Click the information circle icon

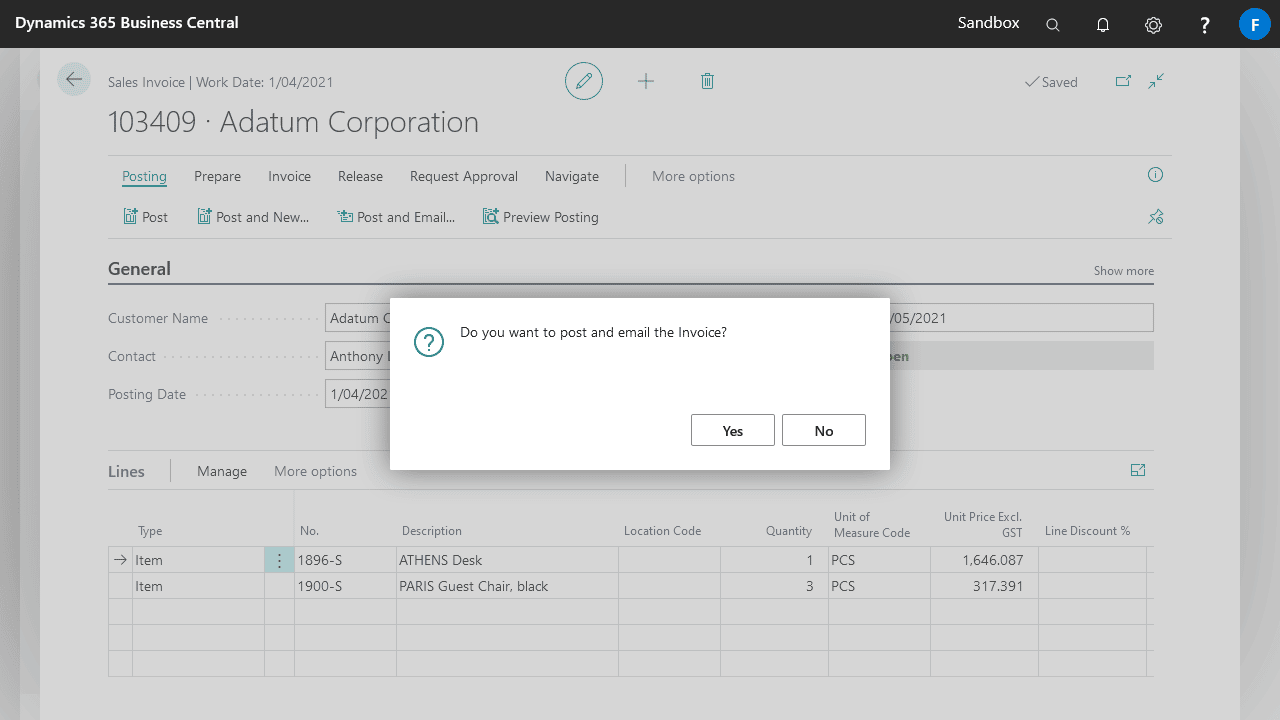click(1155, 175)
